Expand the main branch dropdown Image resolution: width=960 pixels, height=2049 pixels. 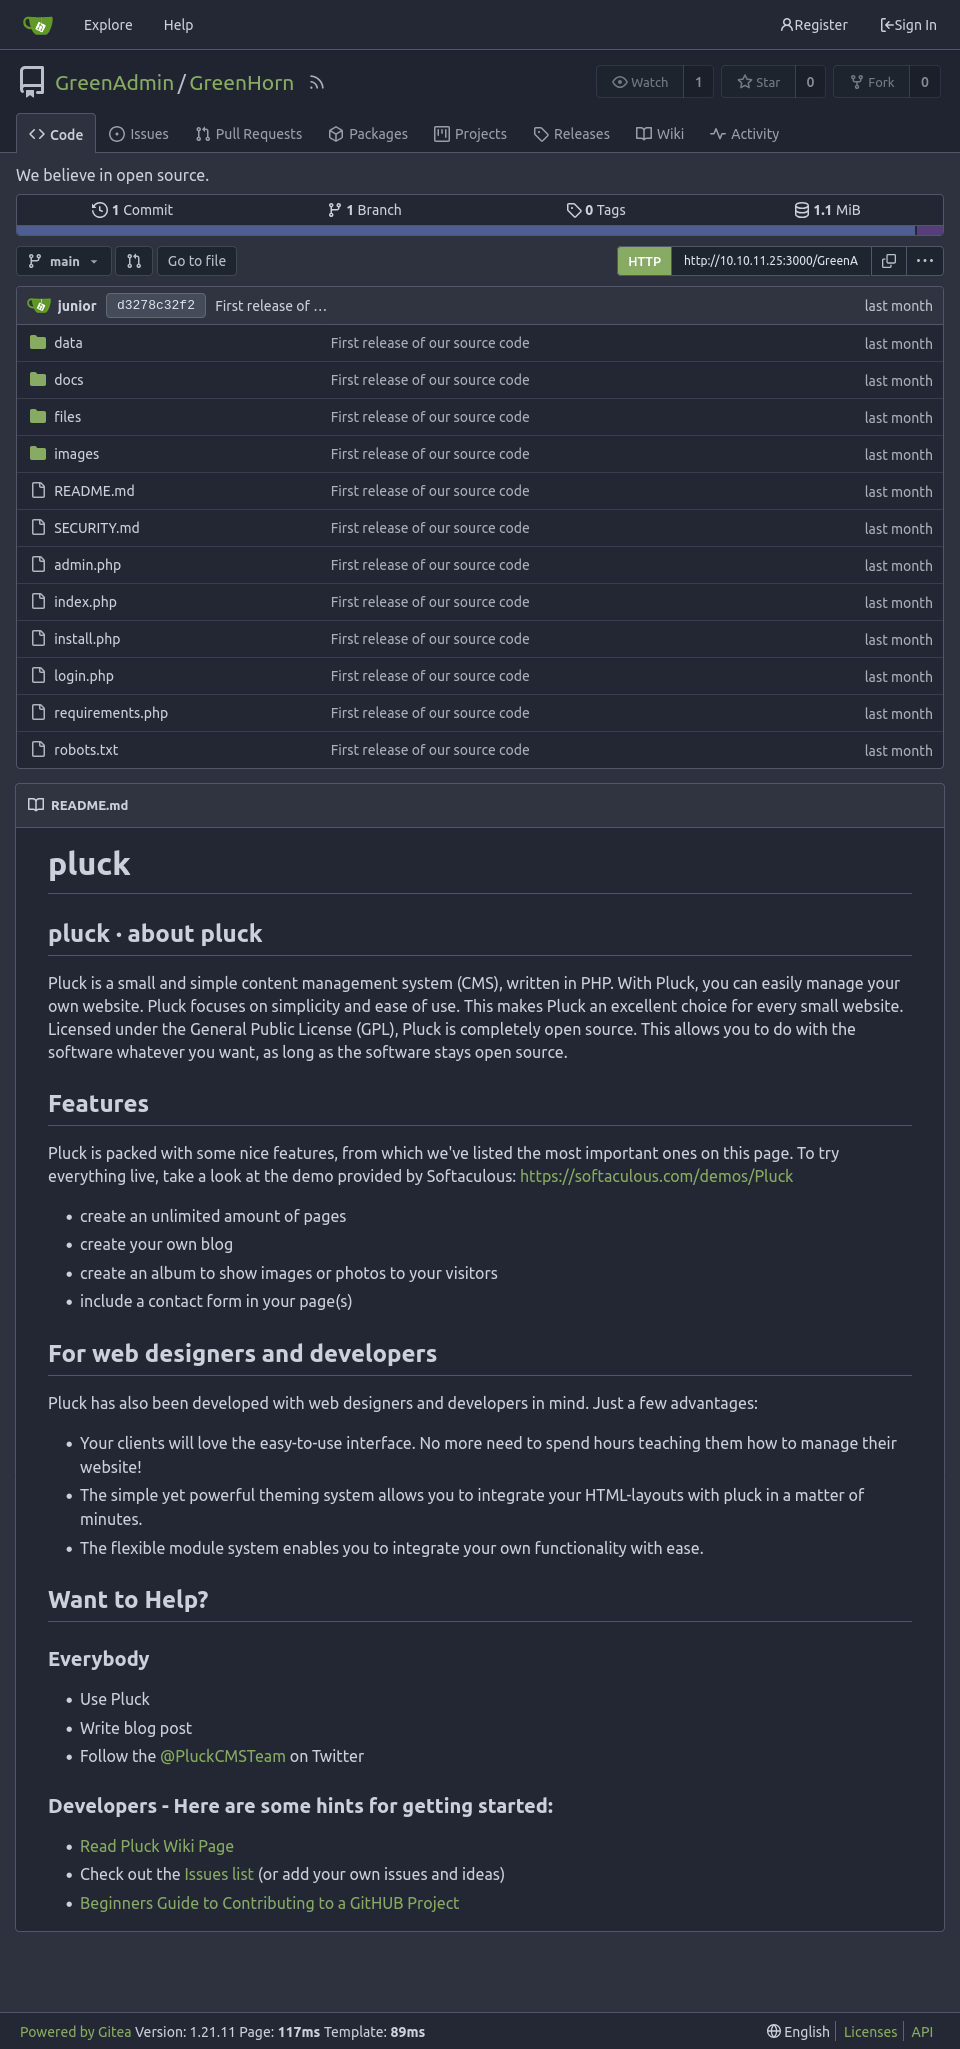coord(63,261)
